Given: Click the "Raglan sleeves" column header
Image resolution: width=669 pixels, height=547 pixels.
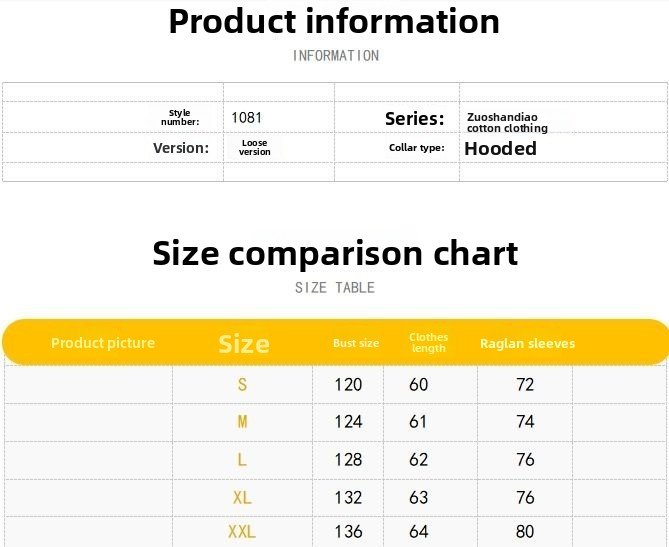Looking at the screenshot, I should coord(527,343).
